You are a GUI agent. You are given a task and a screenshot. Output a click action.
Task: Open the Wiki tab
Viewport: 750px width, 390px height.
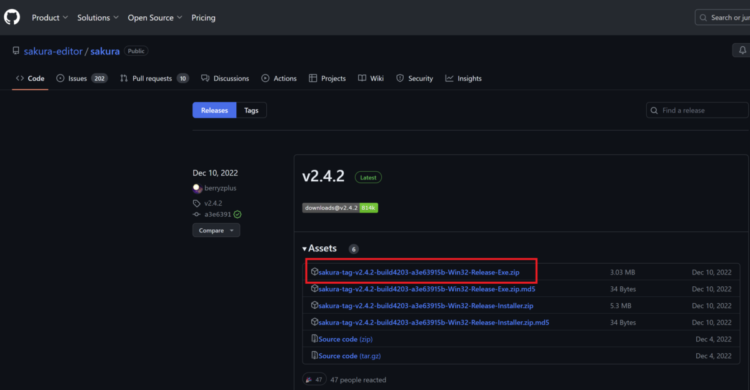click(371, 78)
